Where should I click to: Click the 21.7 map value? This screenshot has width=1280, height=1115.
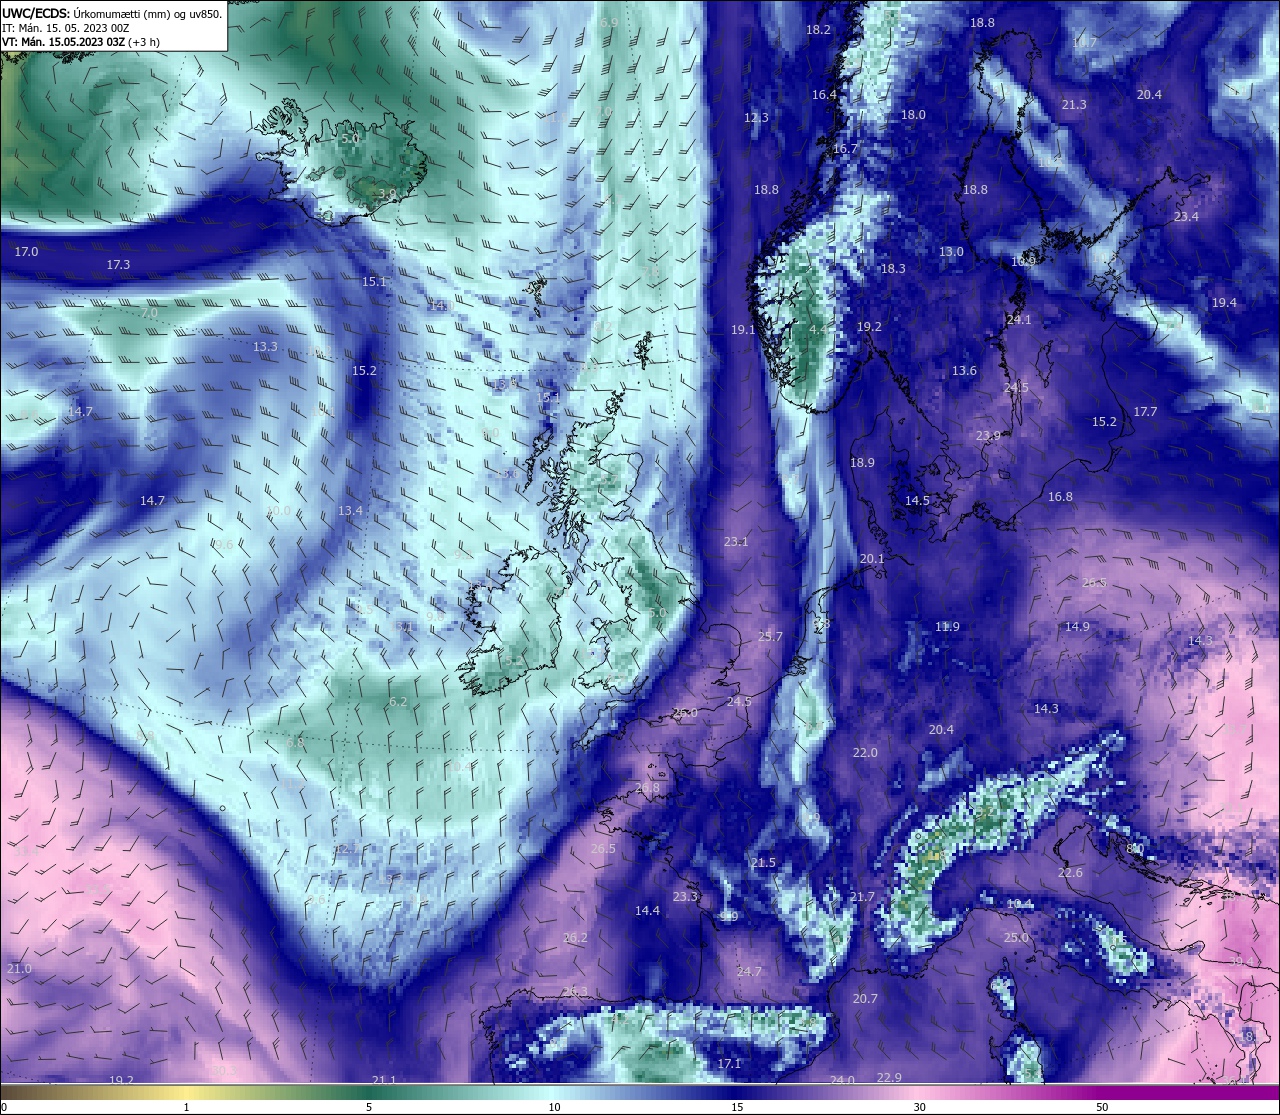[862, 897]
